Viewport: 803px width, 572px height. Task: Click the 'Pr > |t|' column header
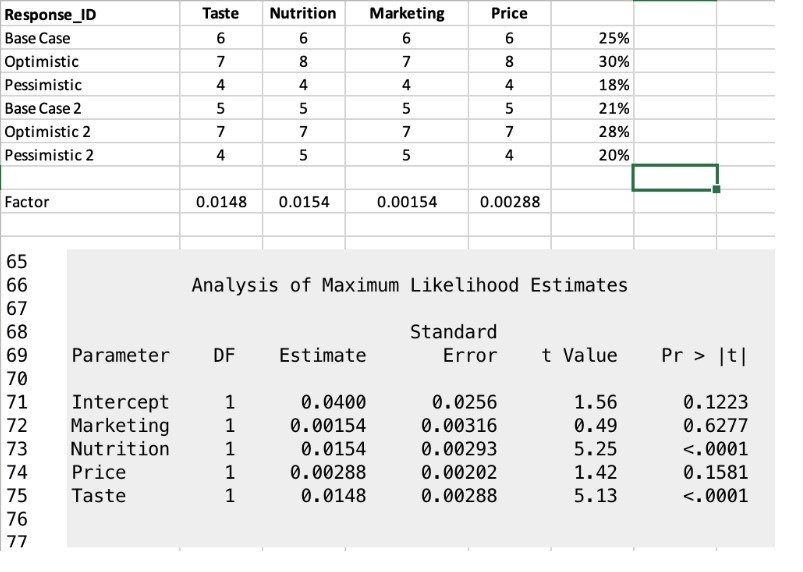click(x=705, y=355)
